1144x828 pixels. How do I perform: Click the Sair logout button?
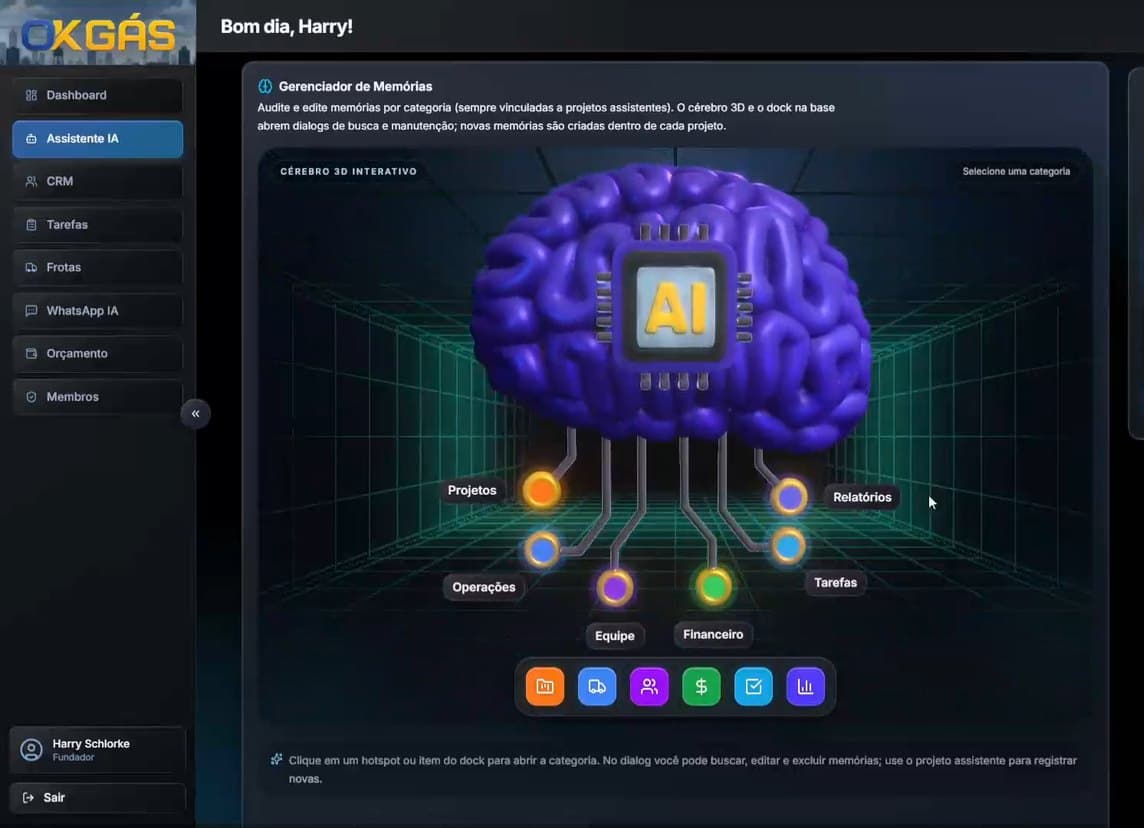(98, 797)
